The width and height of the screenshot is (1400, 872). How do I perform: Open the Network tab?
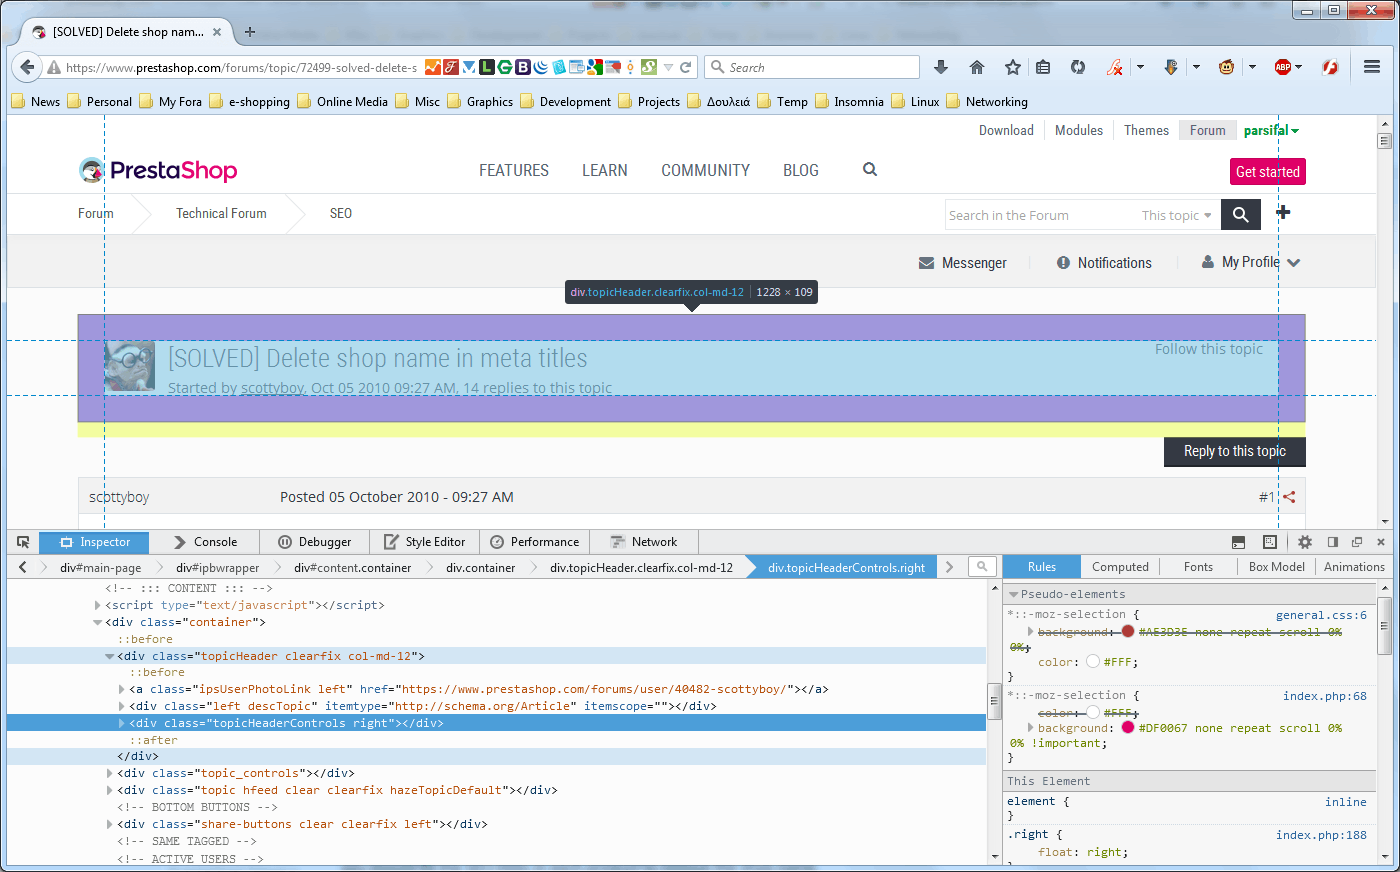tap(644, 542)
